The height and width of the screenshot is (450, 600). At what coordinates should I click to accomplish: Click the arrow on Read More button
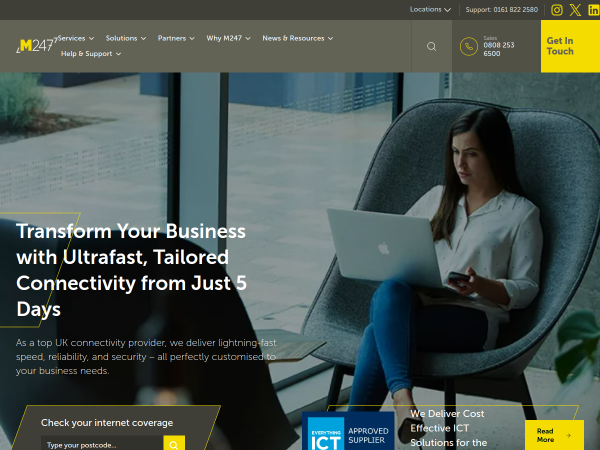tap(568, 435)
